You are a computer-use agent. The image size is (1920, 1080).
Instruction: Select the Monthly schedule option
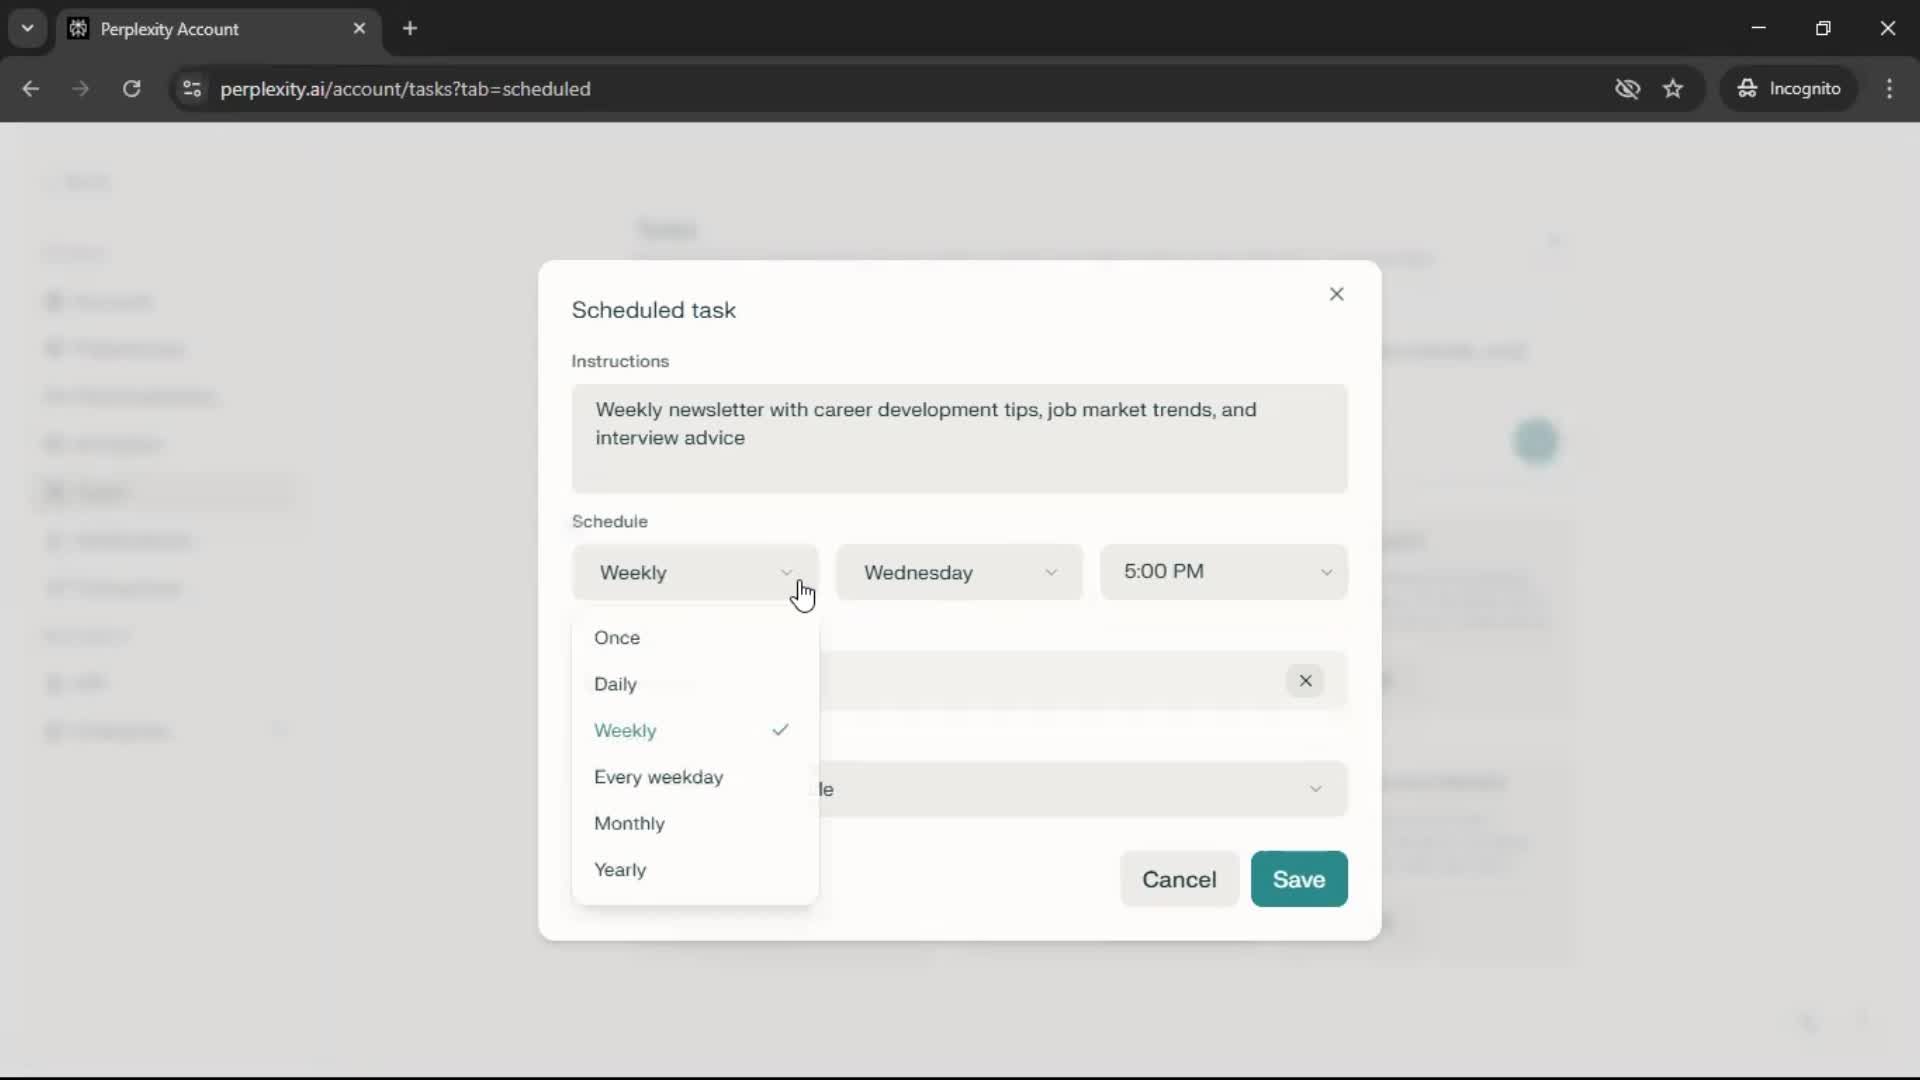pos(629,823)
